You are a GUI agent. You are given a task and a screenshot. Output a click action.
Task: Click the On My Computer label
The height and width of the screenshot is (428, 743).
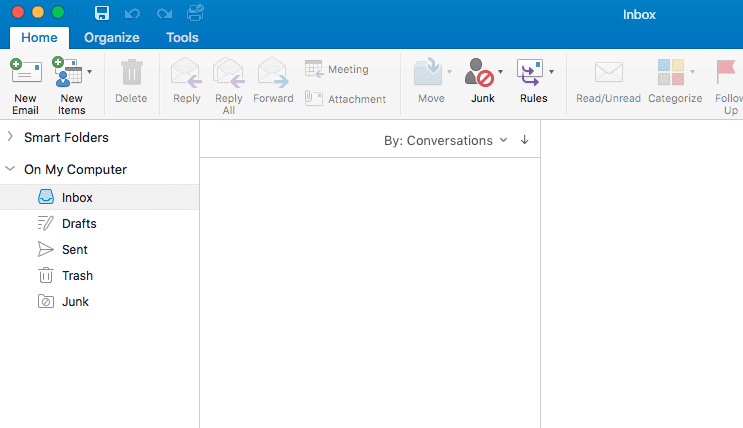click(75, 169)
